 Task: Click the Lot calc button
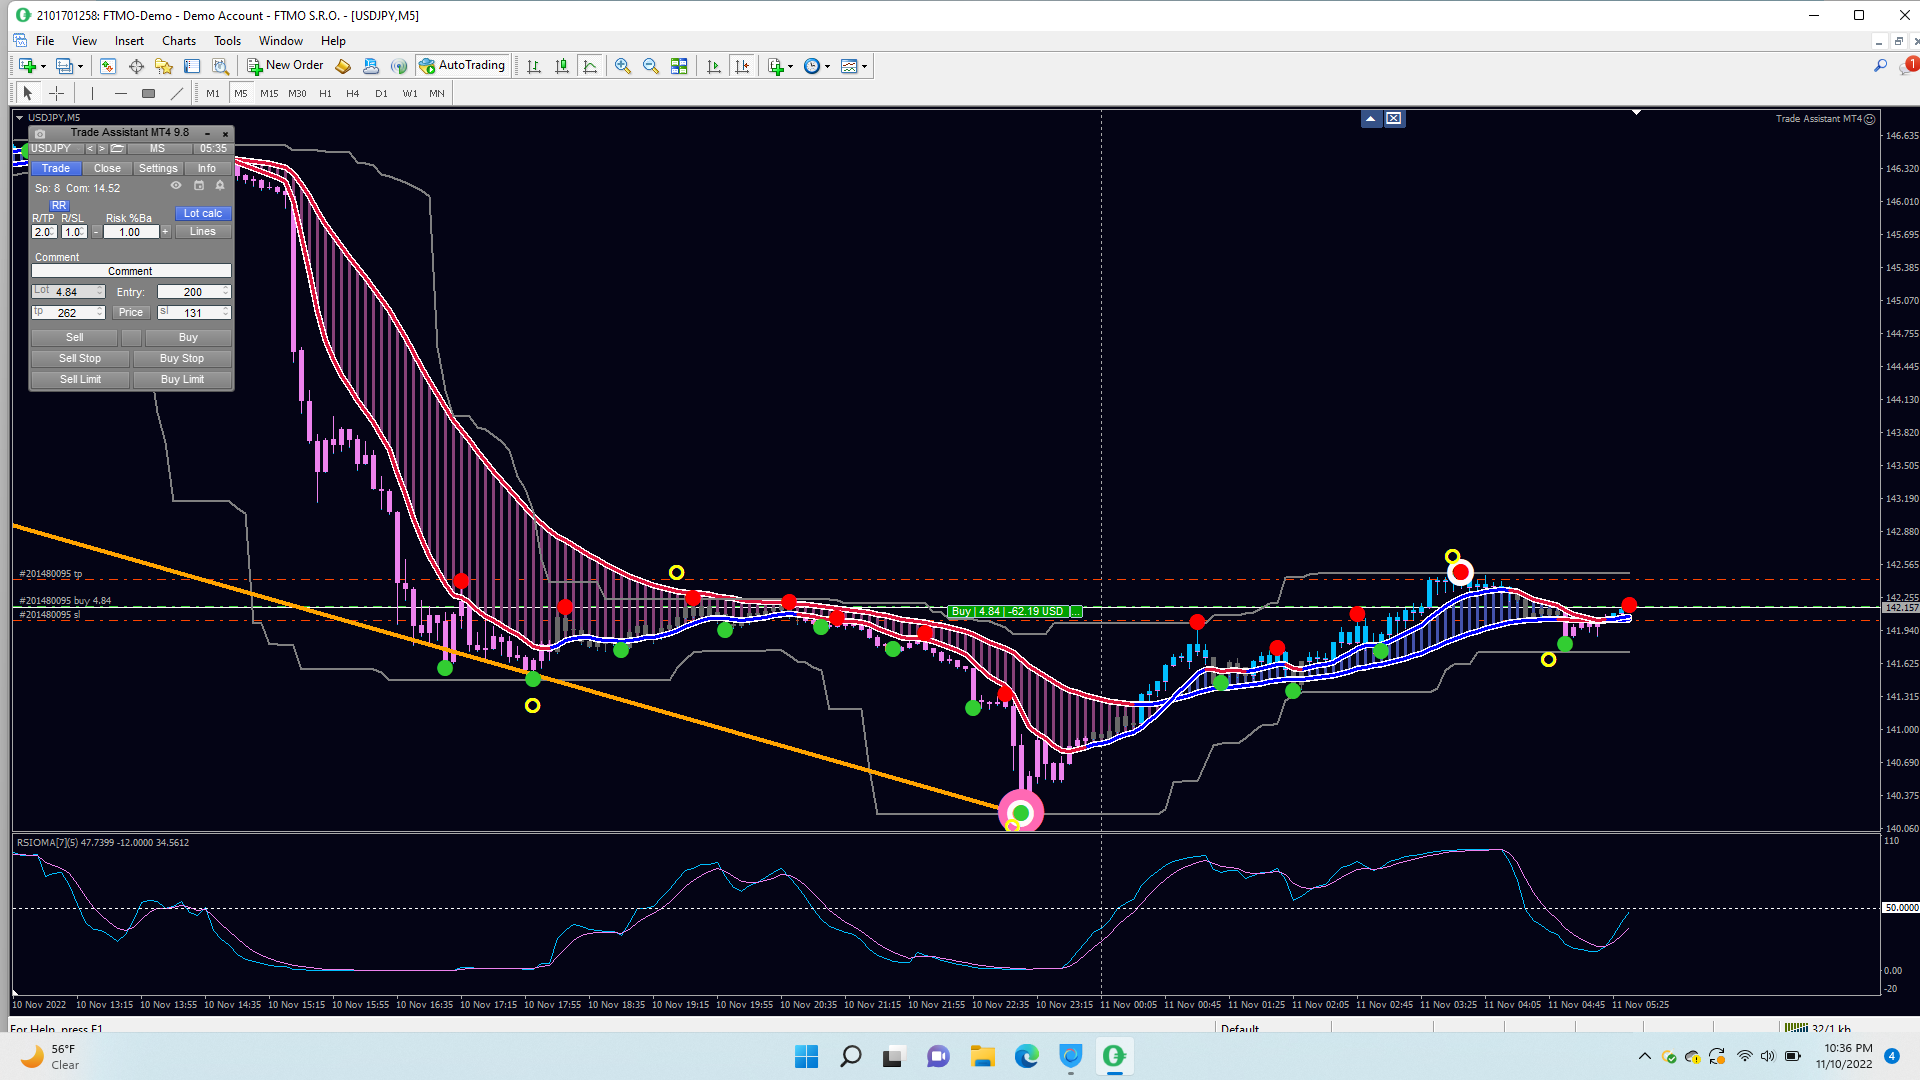[203, 213]
